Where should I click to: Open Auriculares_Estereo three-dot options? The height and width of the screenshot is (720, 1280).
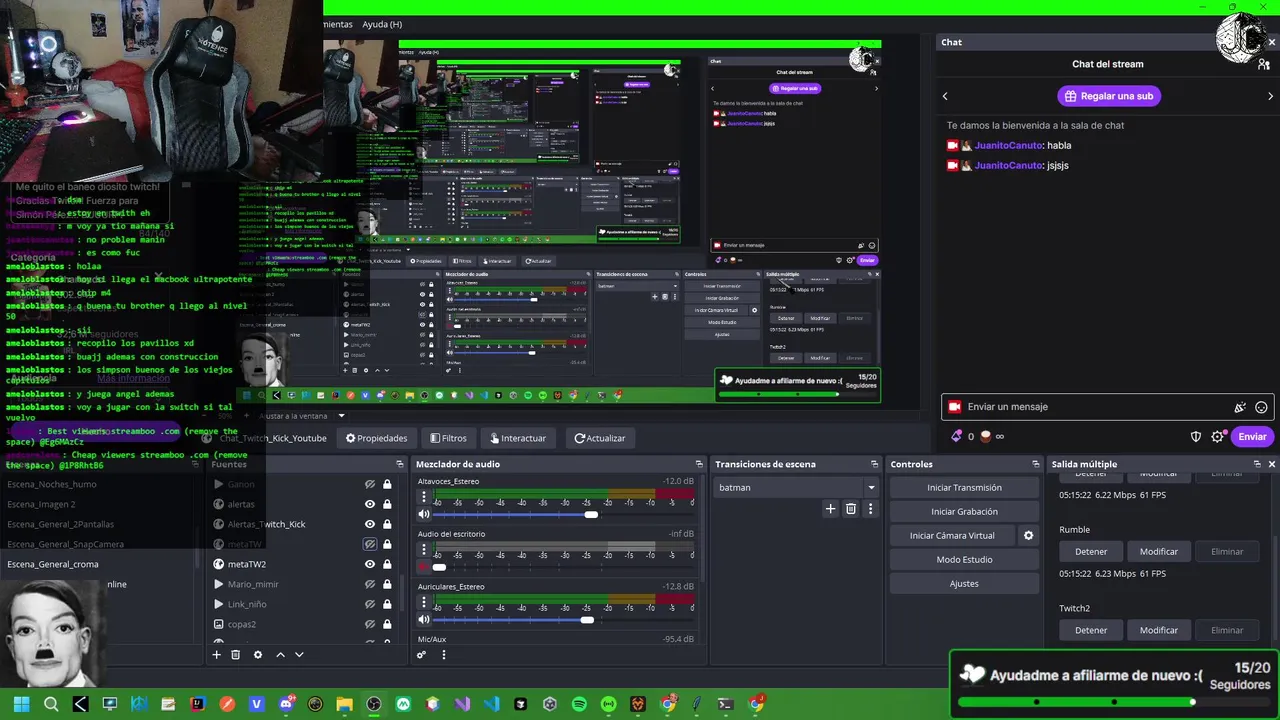tap(424, 602)
